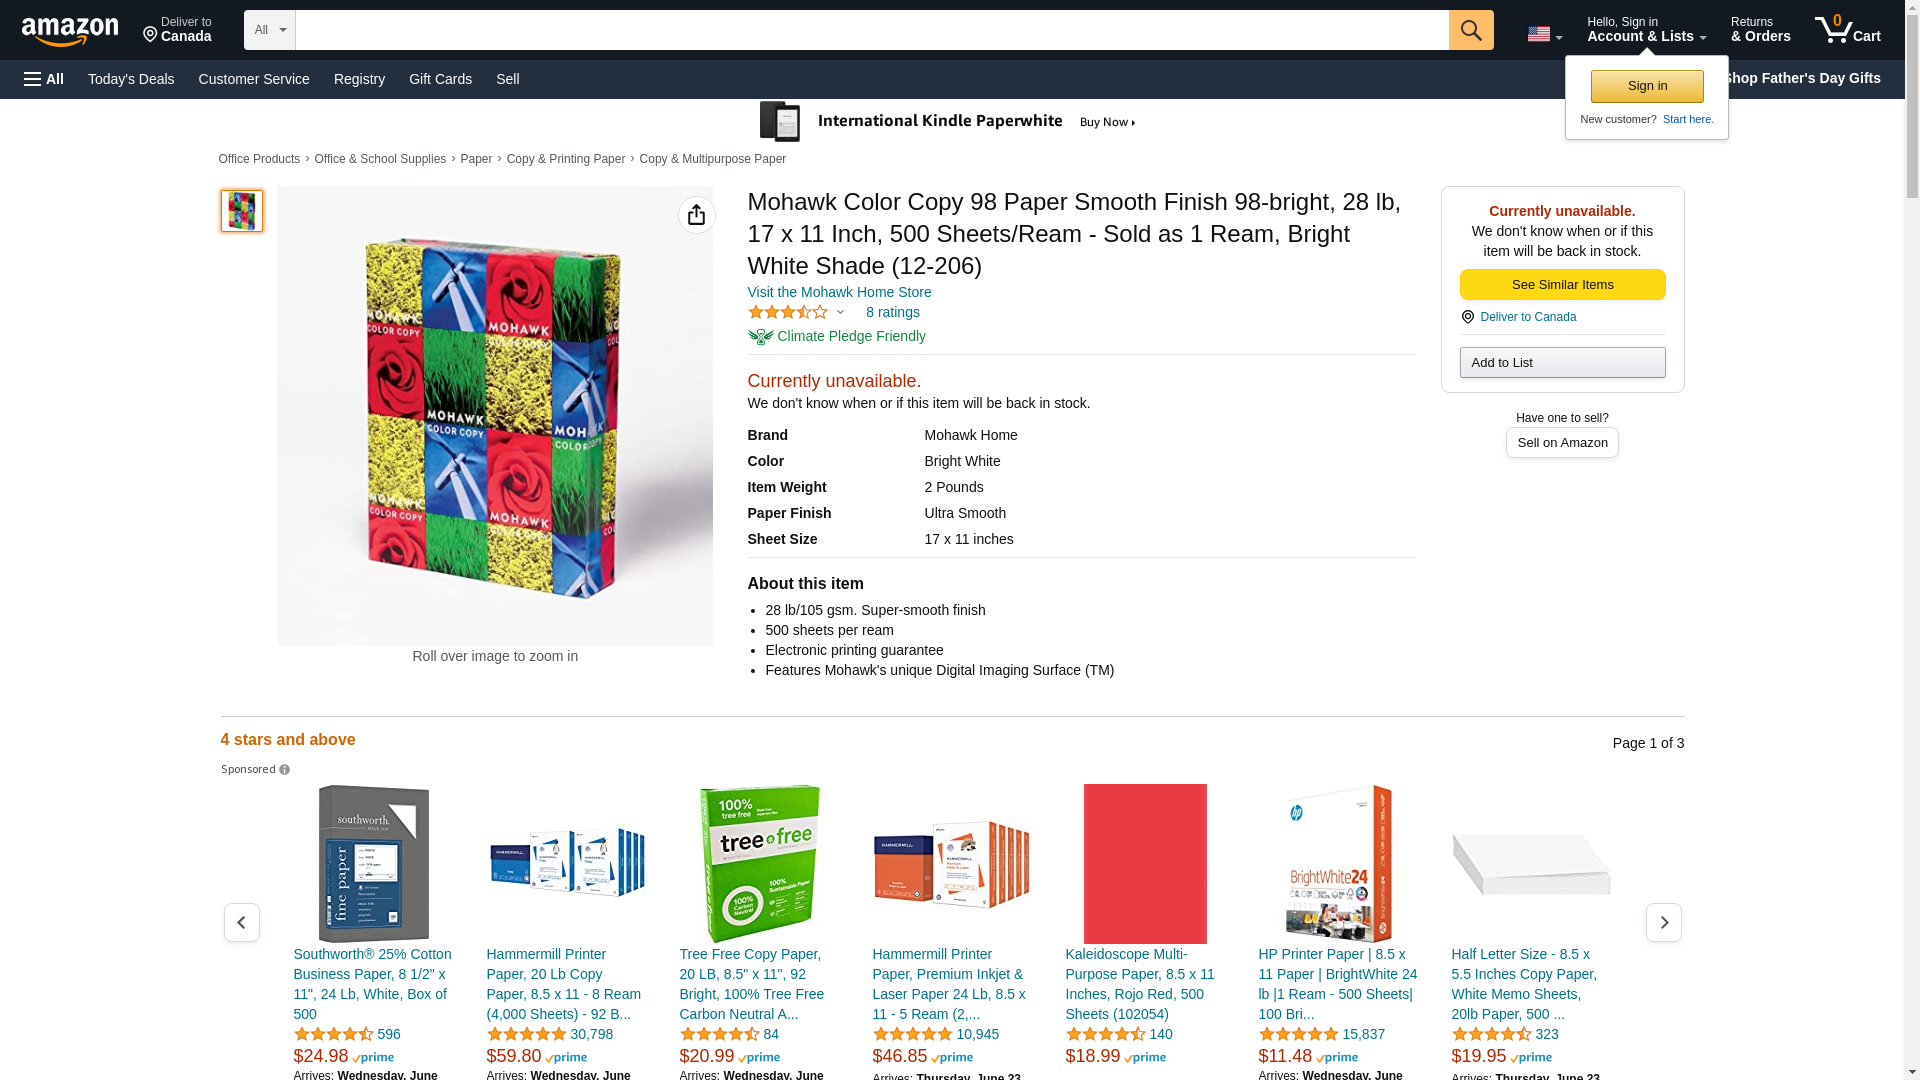
Task: Click the search magnifier button
Action: coord(1470,30)
